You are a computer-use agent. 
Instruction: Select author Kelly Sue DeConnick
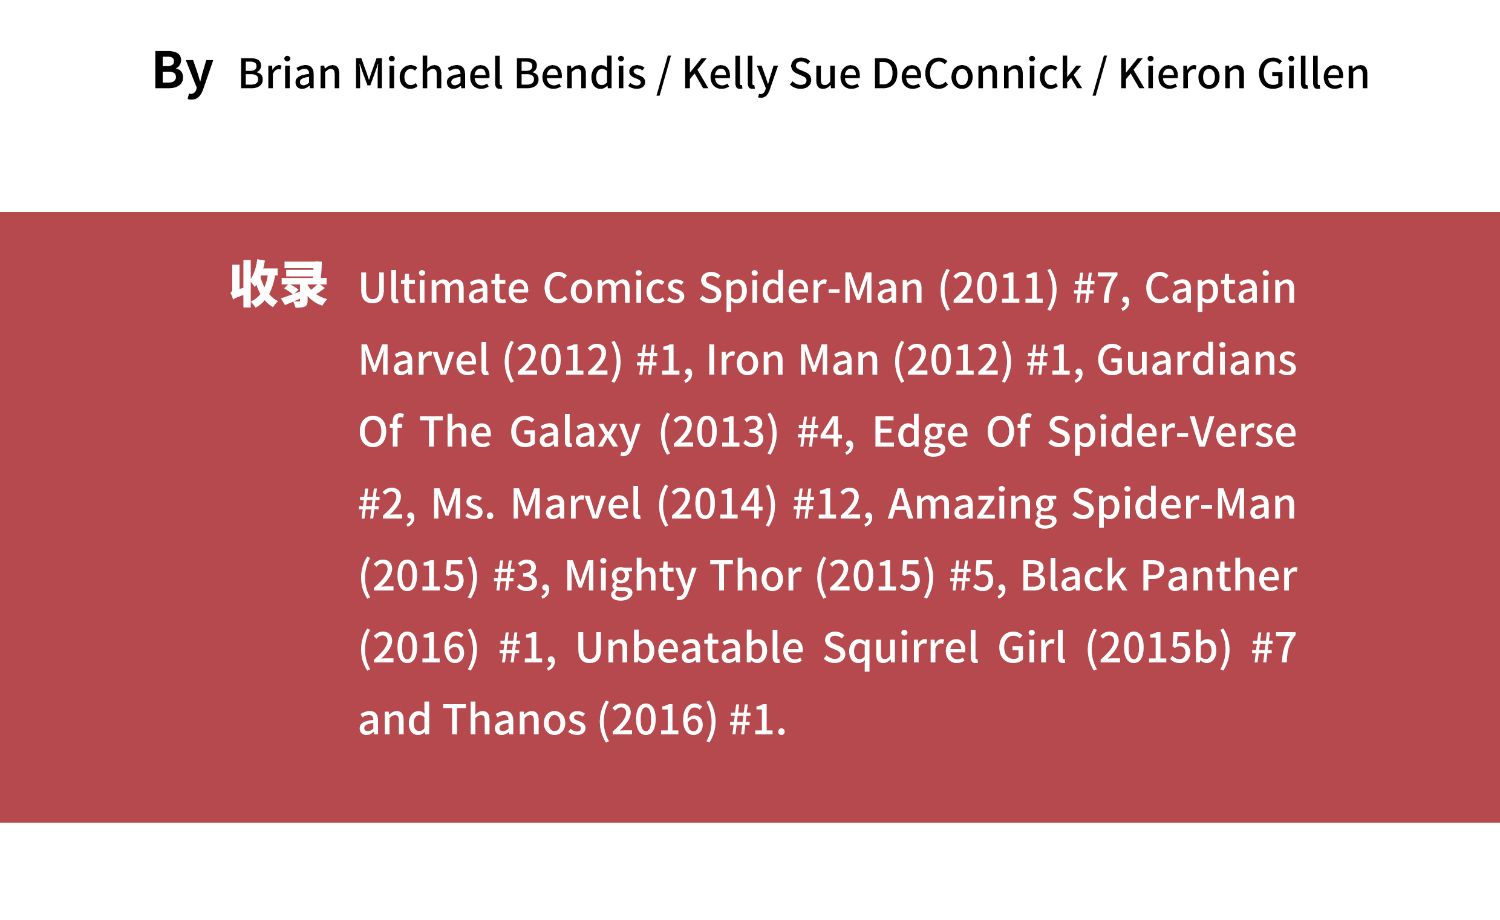pos(881,74)
